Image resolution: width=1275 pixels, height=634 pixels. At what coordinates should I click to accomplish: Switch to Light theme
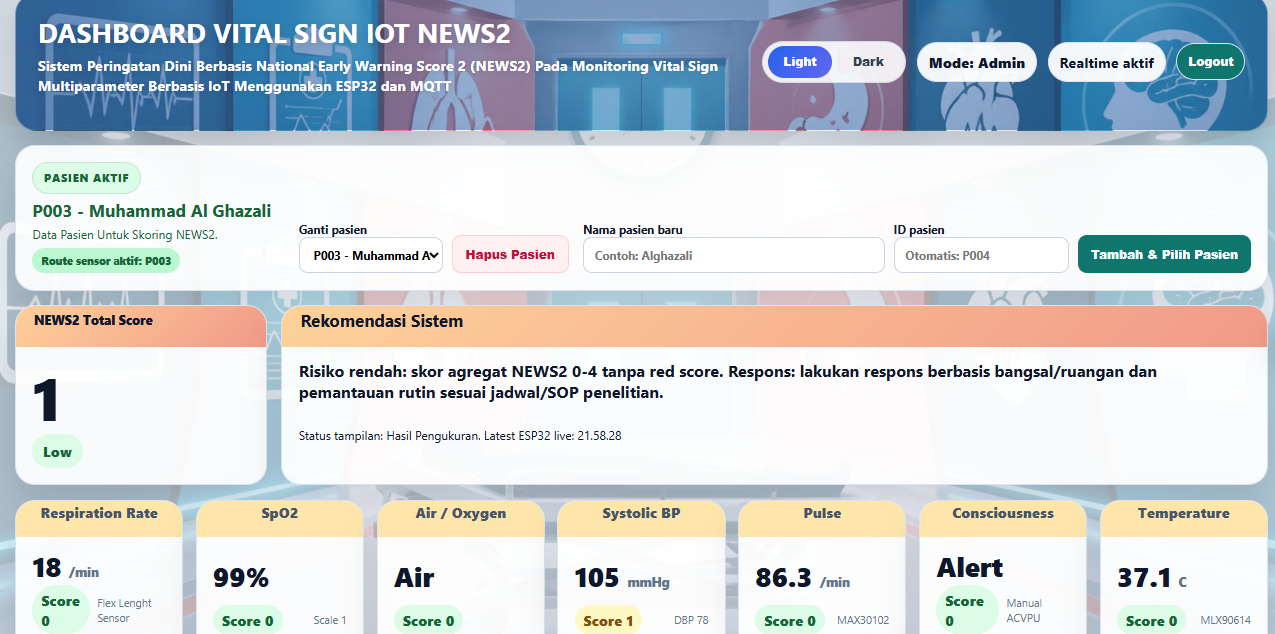[x=800, y=62]
